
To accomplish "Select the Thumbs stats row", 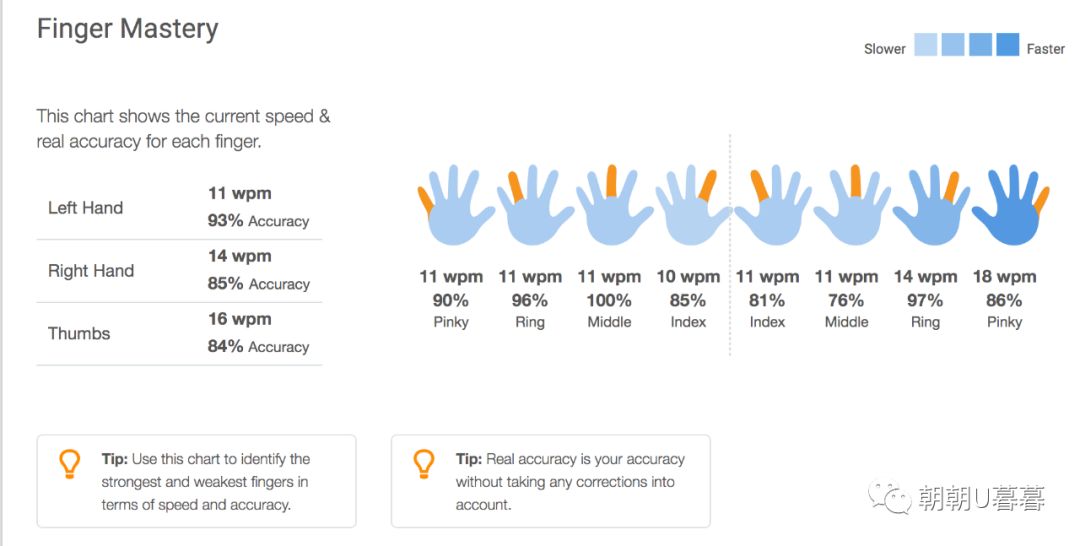I will [179, 334].
